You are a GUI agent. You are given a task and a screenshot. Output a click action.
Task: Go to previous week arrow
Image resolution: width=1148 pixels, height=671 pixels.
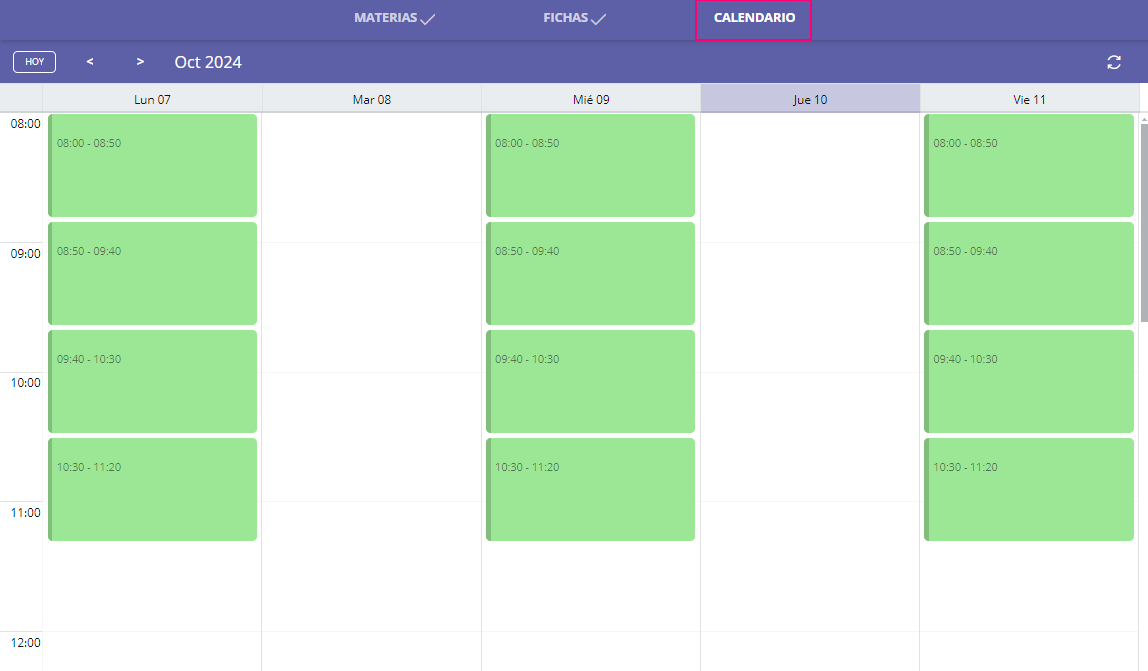point(90,62)
